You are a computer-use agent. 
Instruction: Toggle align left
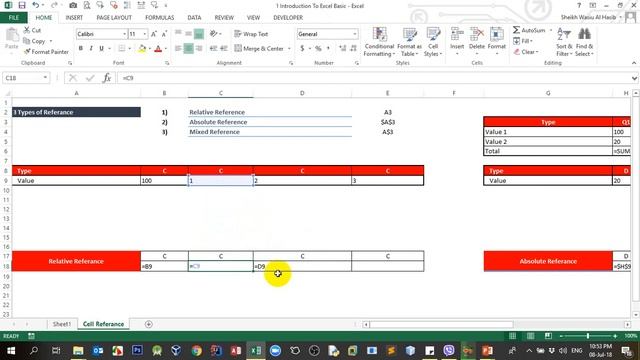pos(178,49)
